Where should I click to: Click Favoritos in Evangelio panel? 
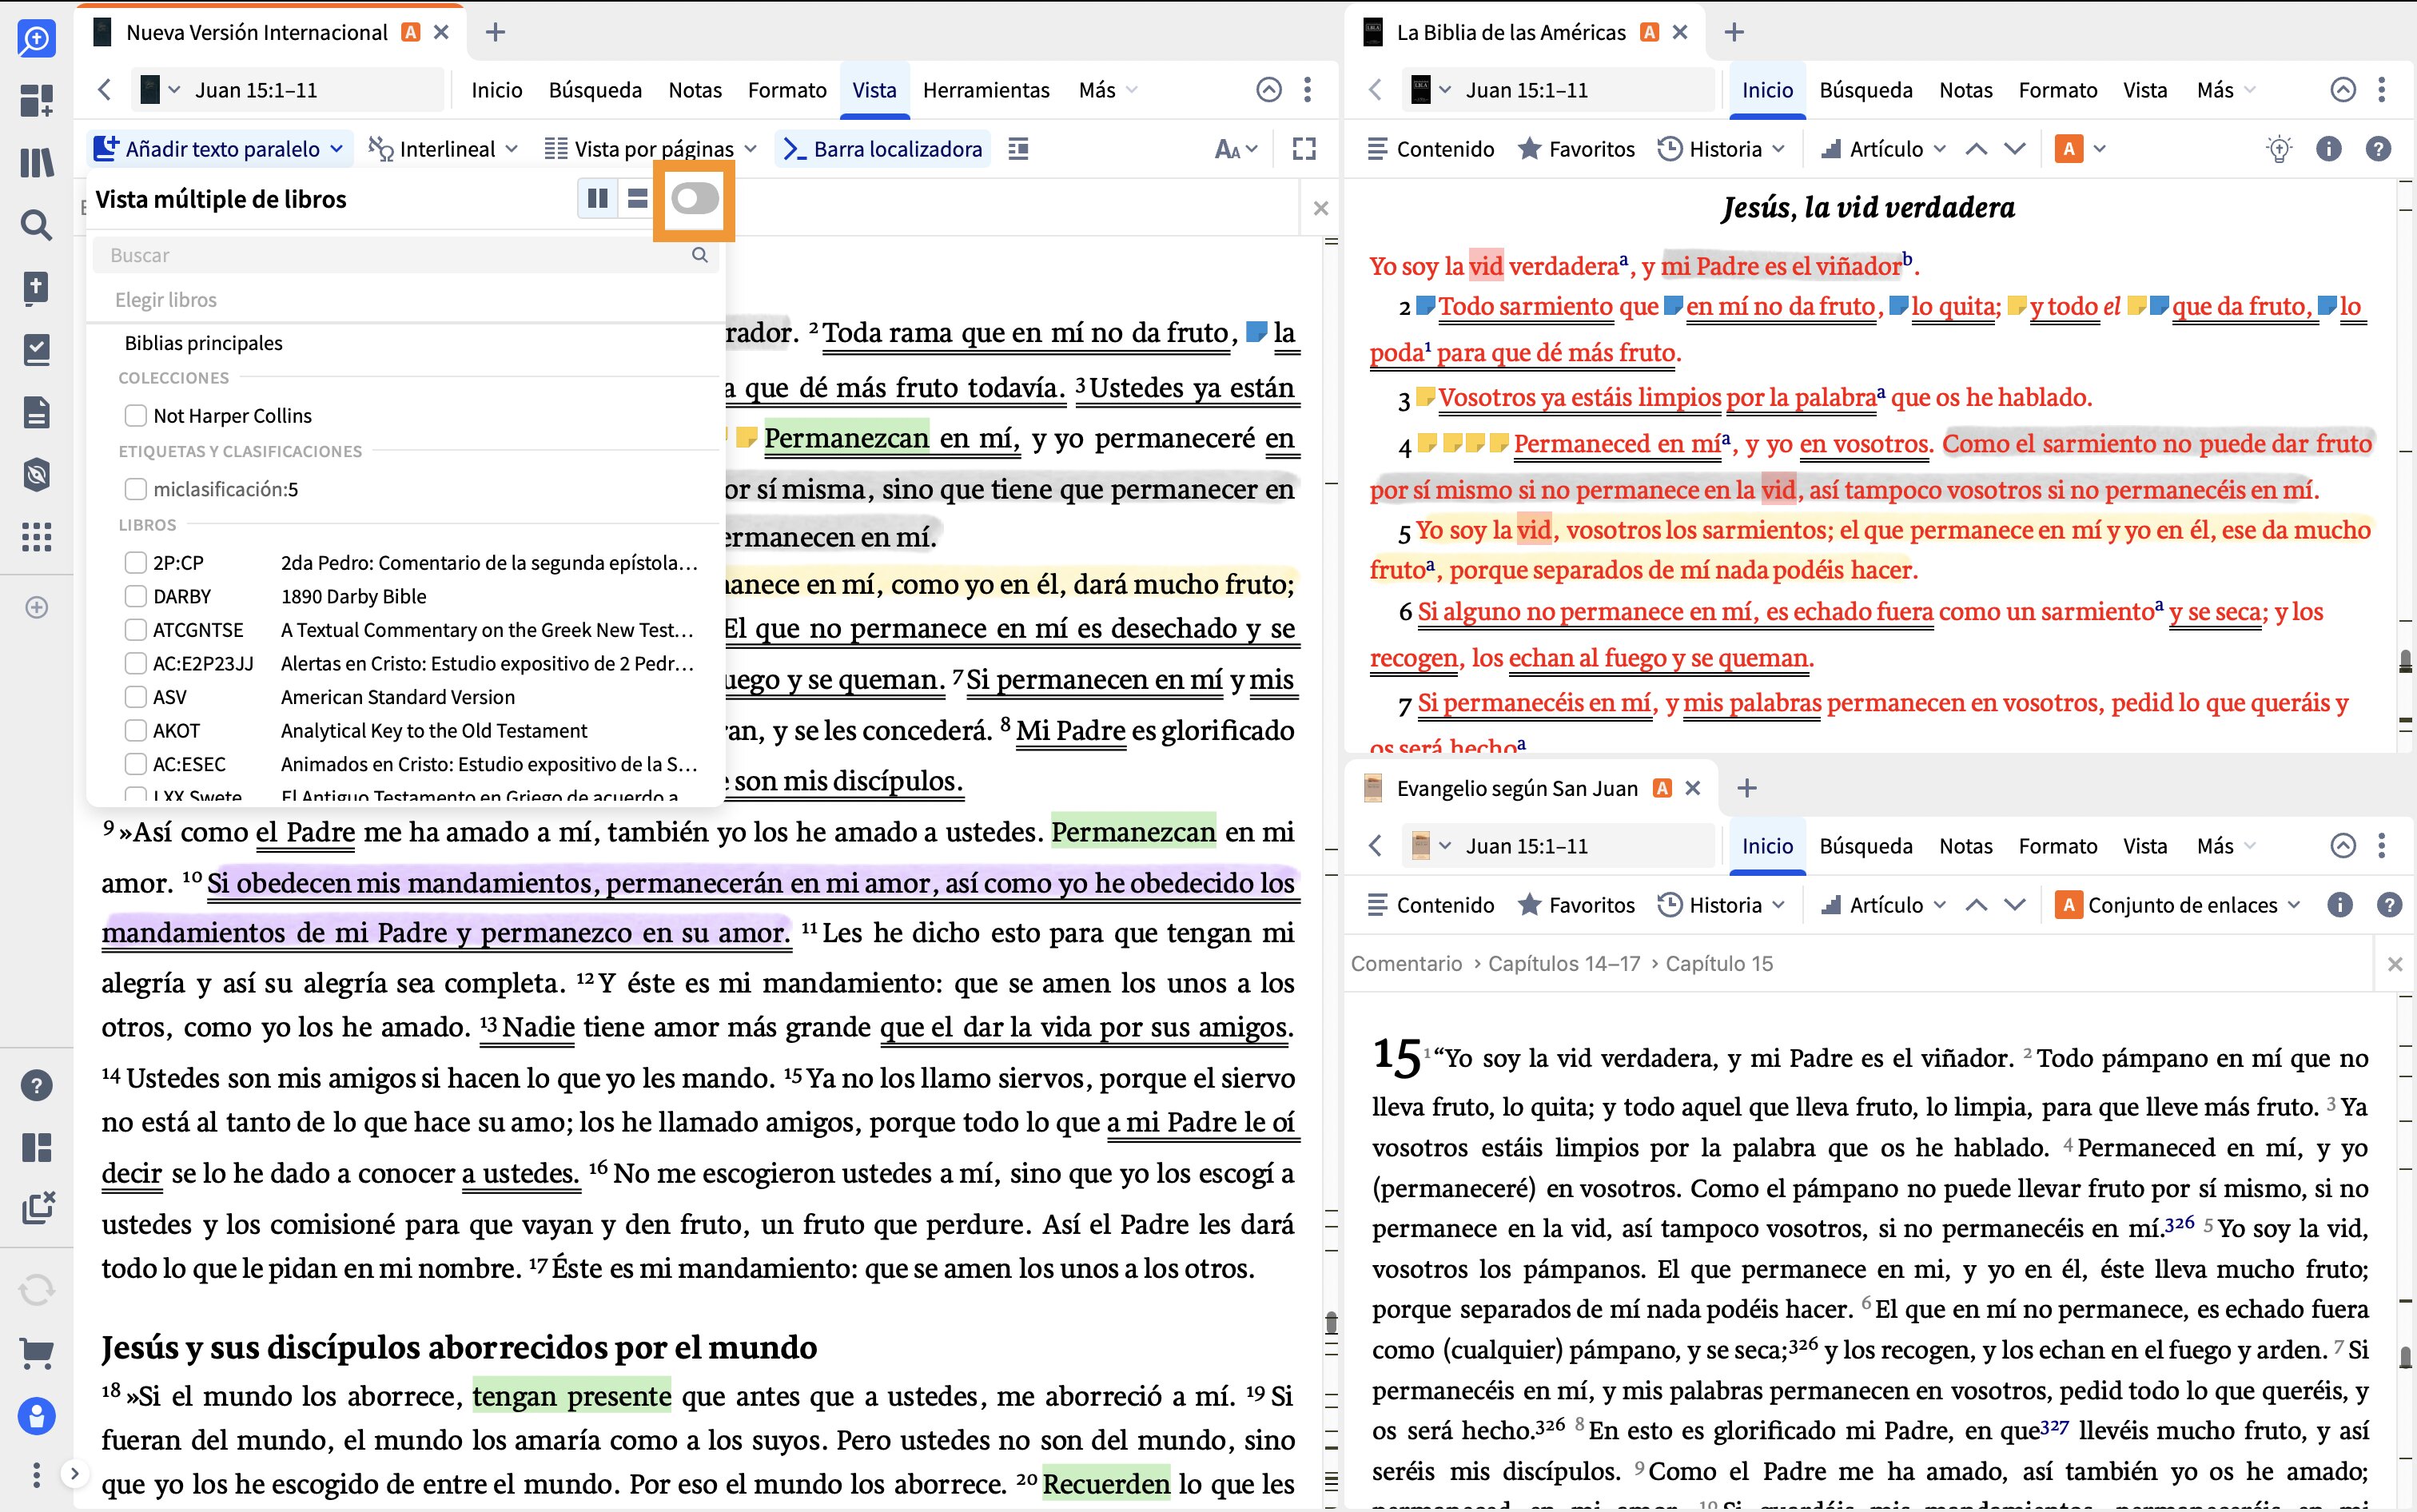(x=1576, y=905)
